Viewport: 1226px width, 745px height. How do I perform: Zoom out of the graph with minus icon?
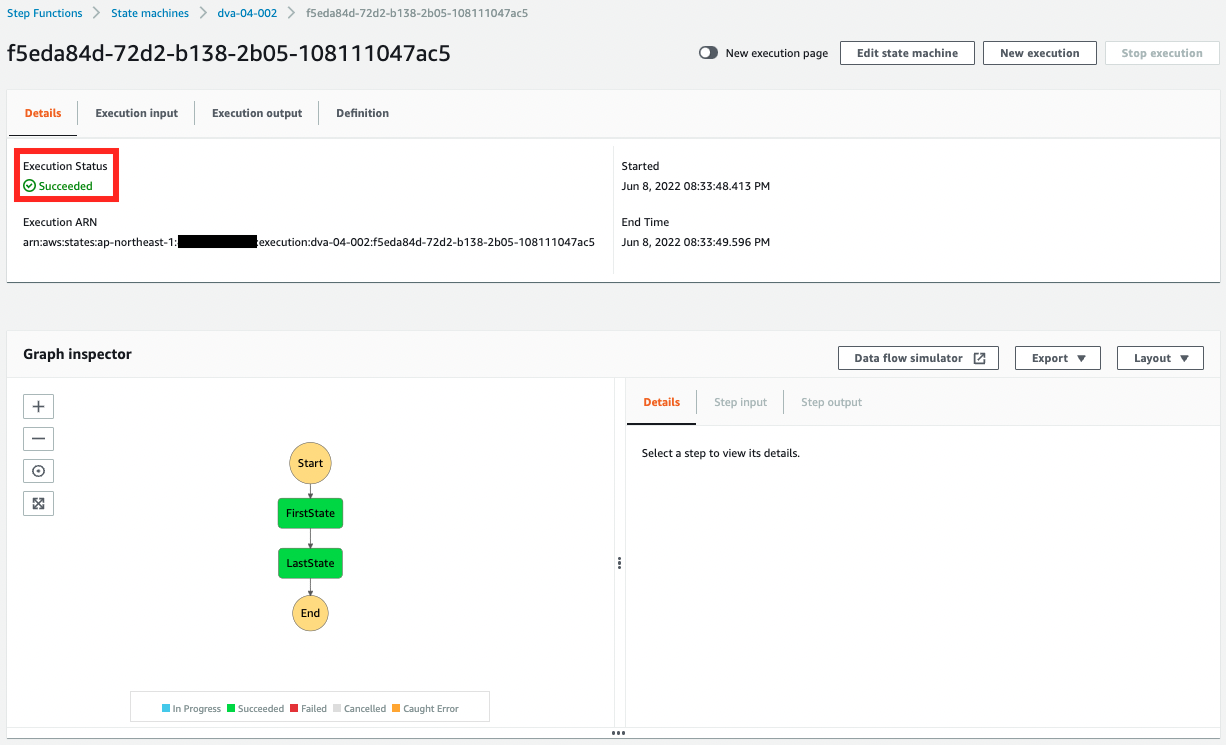38,439
